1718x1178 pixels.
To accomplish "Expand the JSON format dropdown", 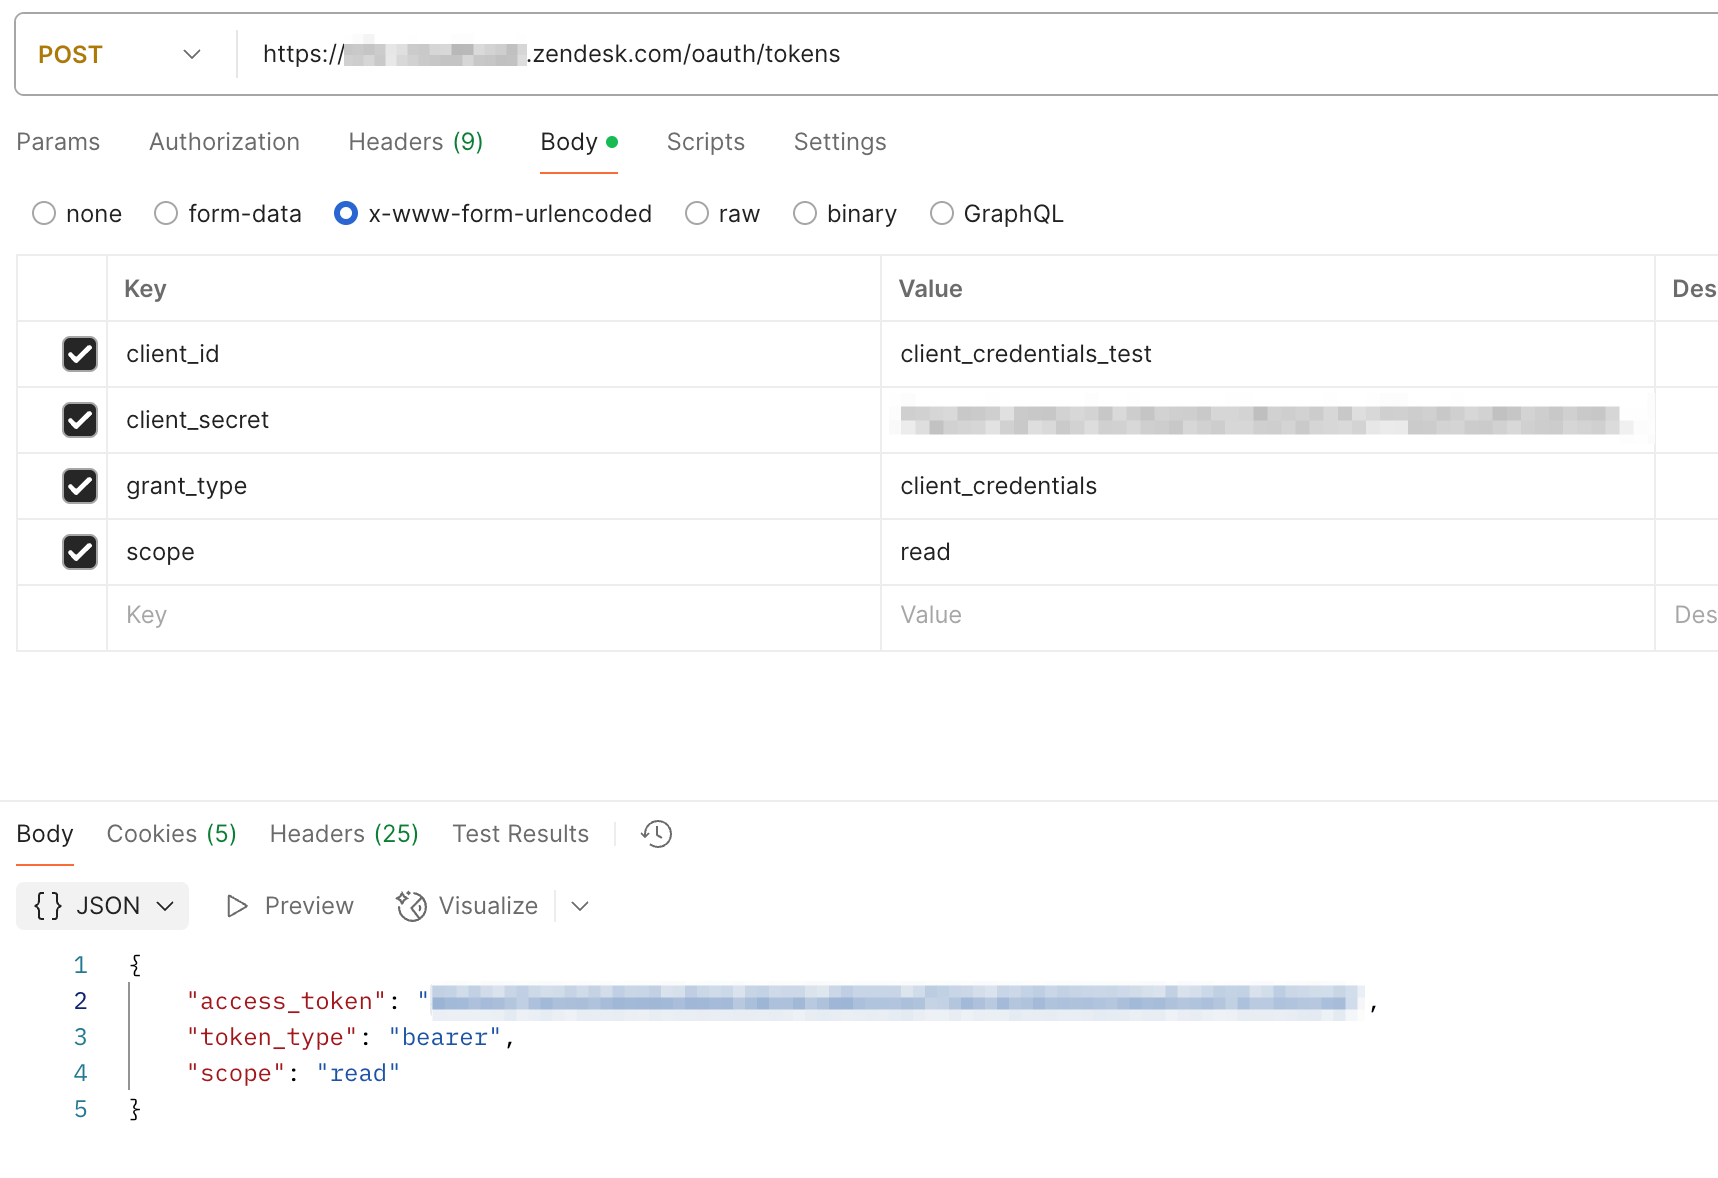I will point(103,906).
